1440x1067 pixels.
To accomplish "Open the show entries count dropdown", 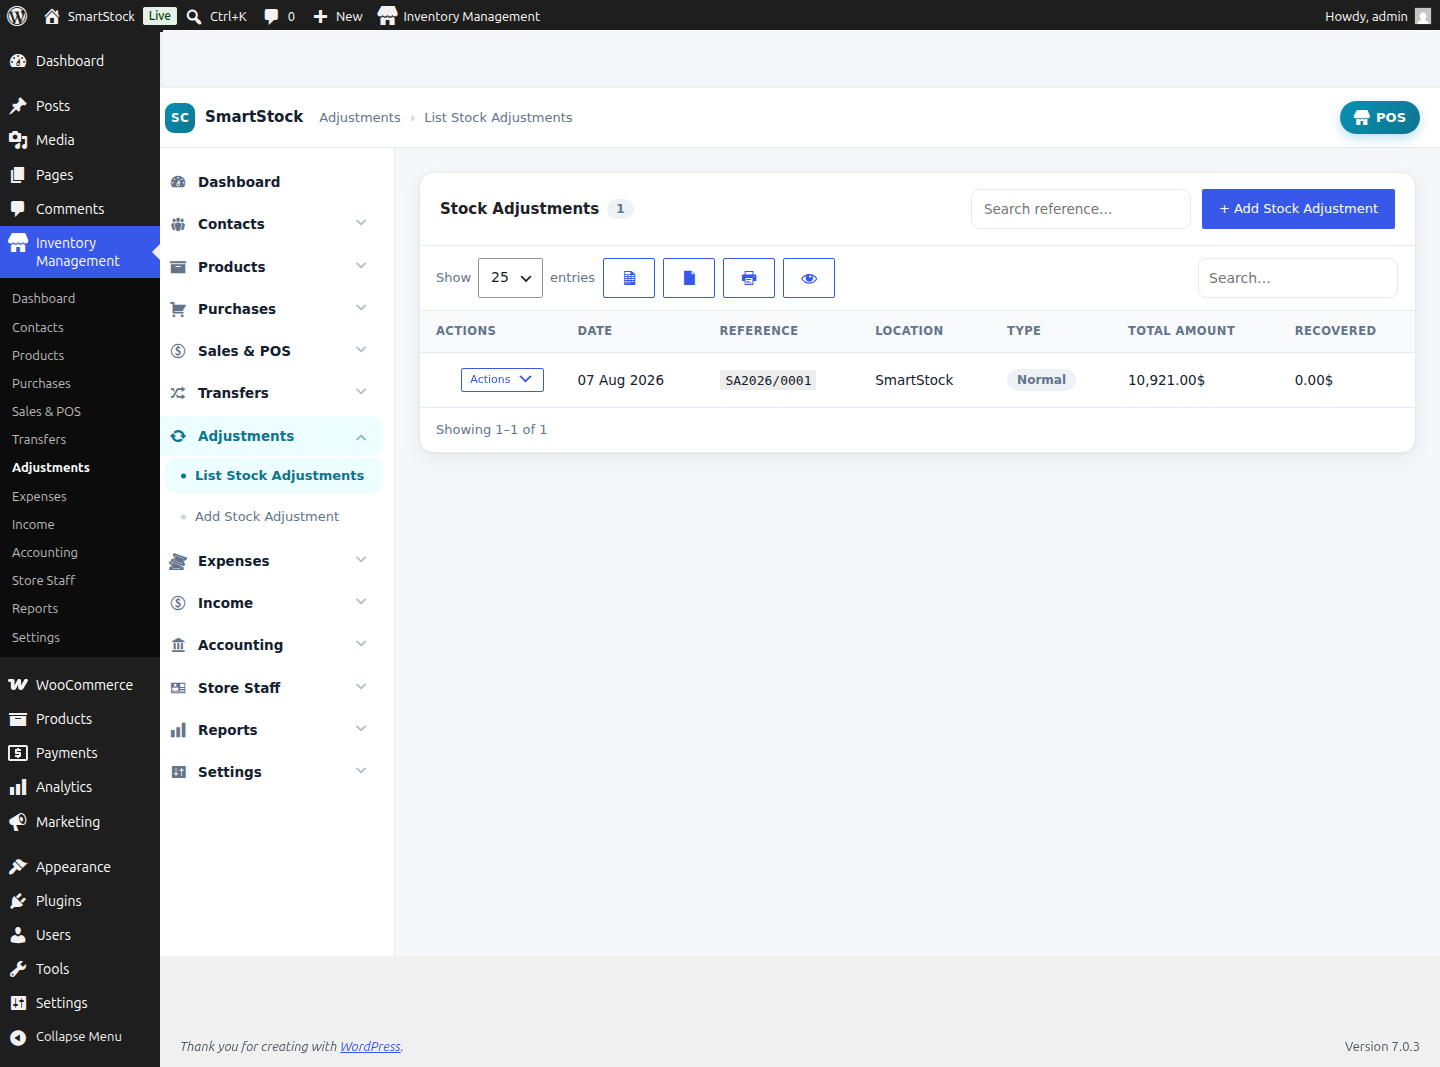I will click(510, 278).
